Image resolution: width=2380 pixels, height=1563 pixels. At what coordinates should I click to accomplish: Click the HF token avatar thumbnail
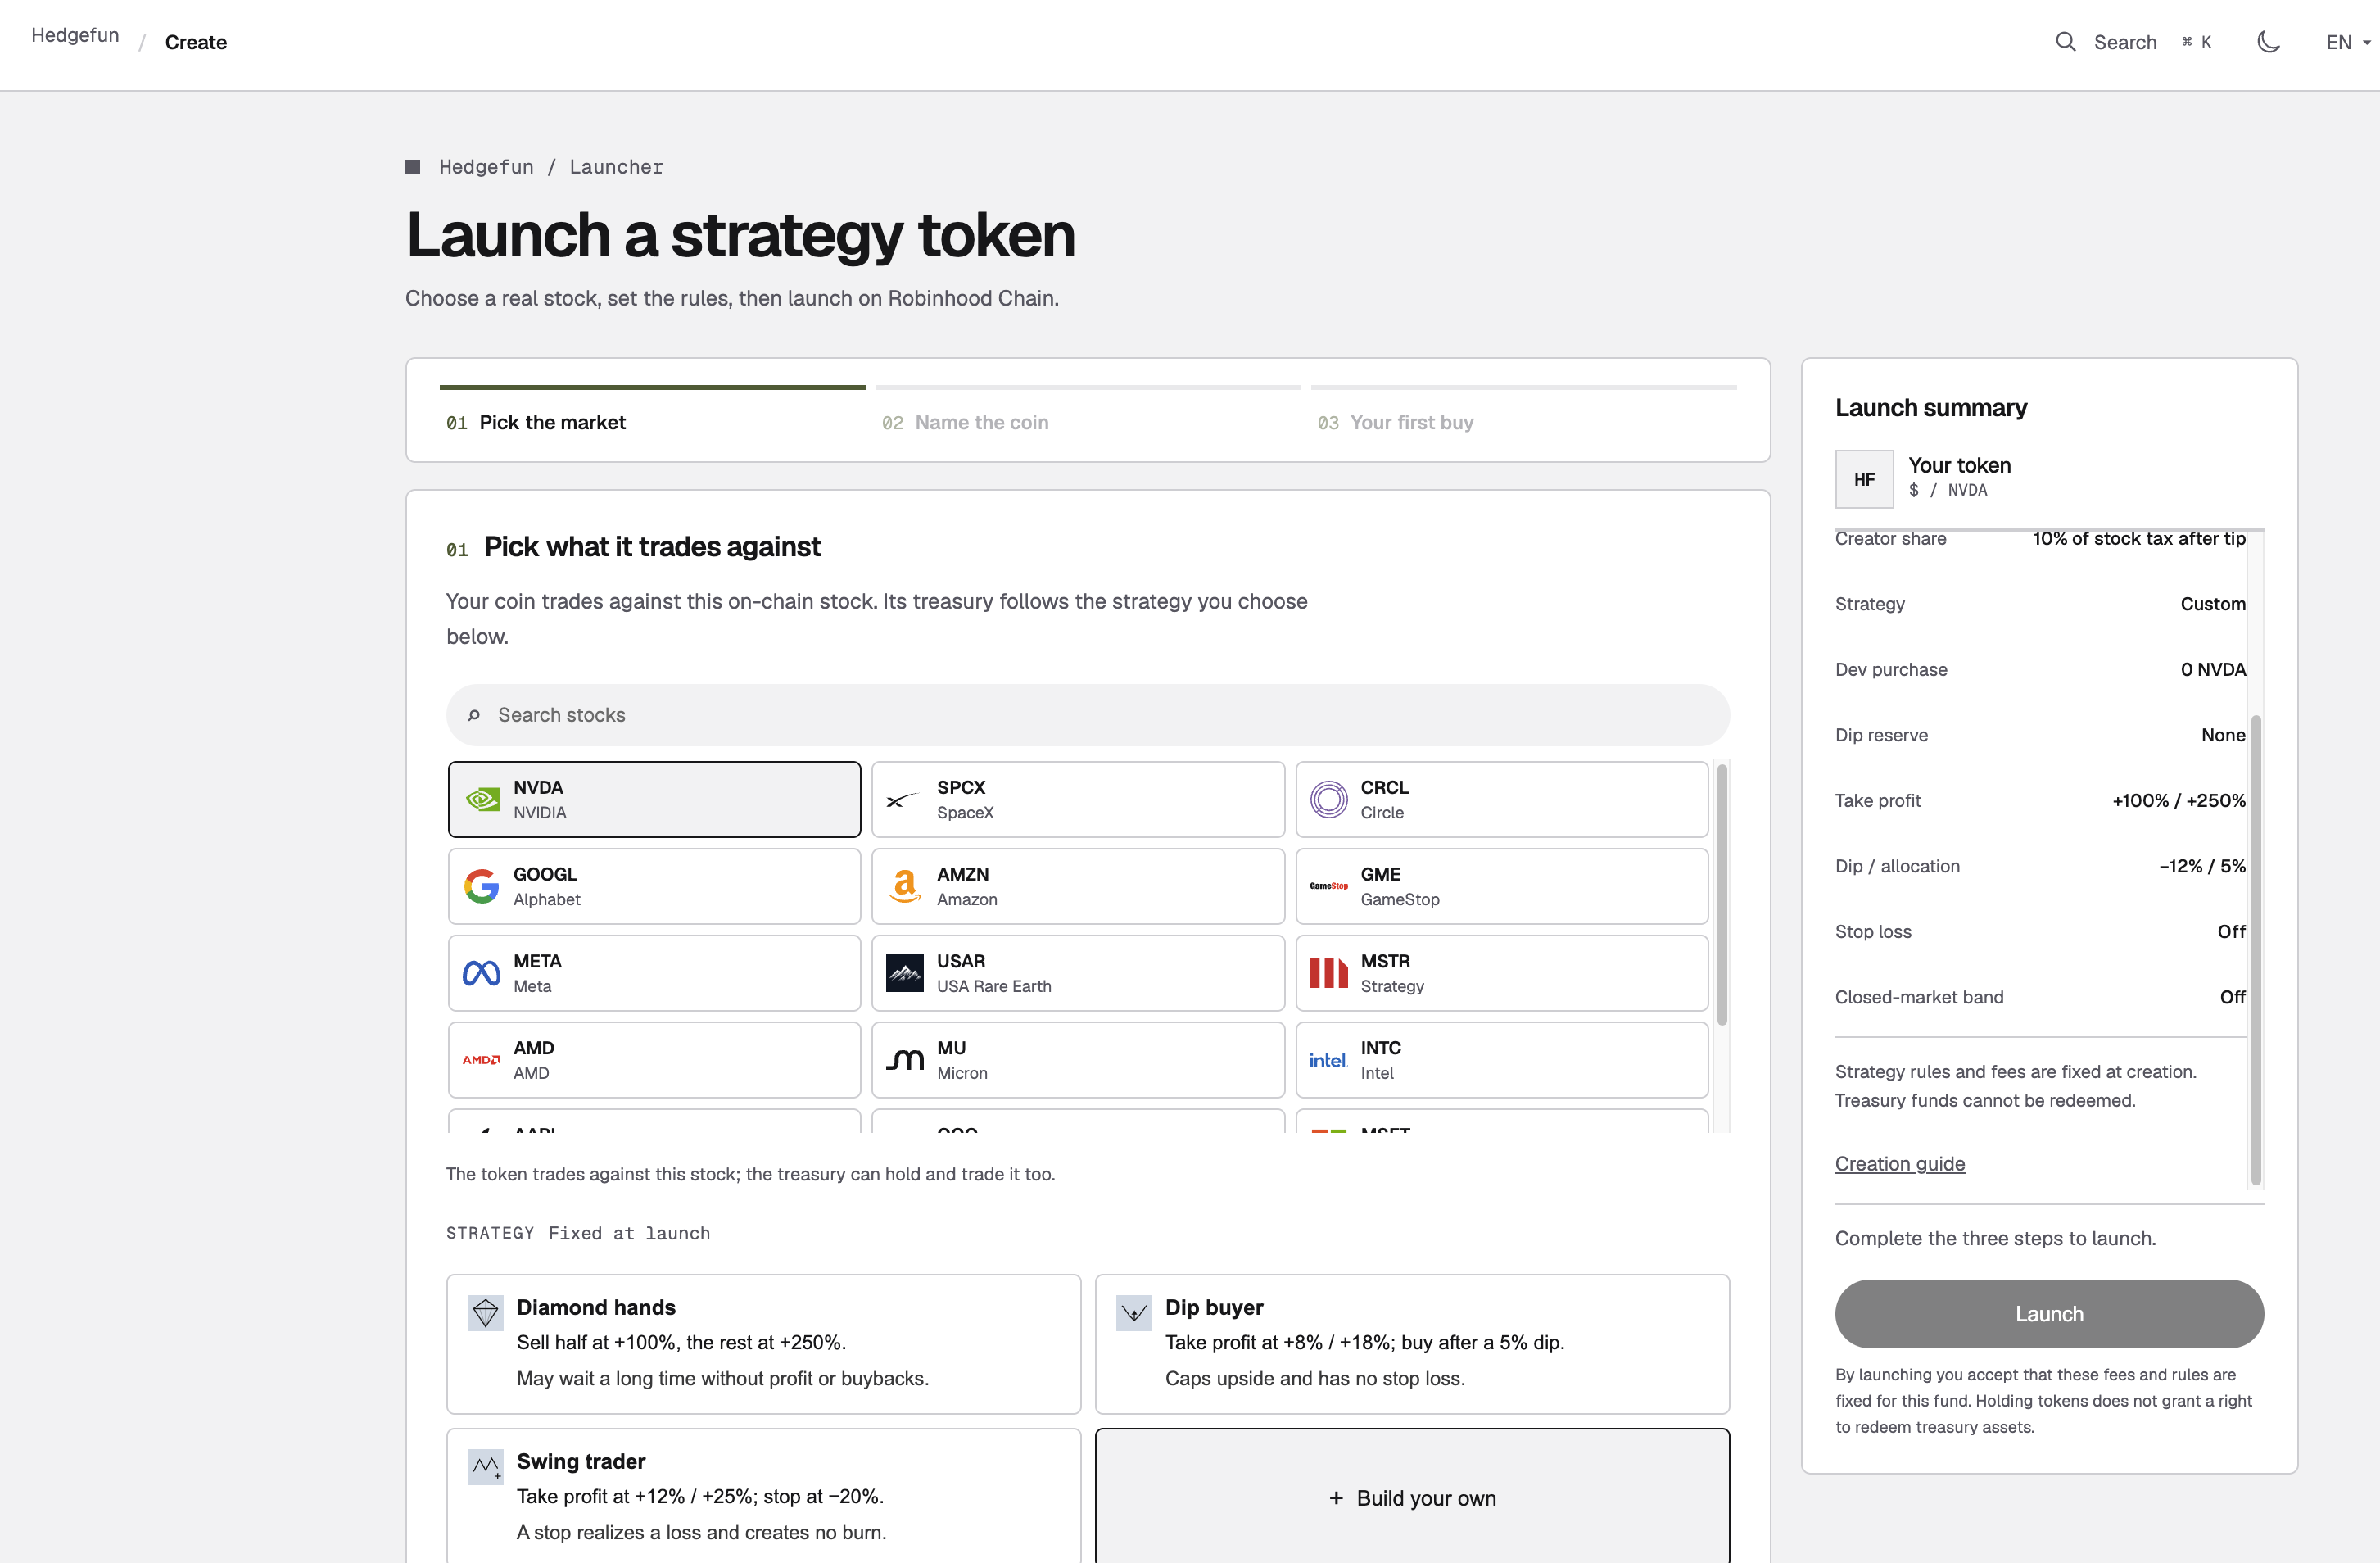(1864, 479)
